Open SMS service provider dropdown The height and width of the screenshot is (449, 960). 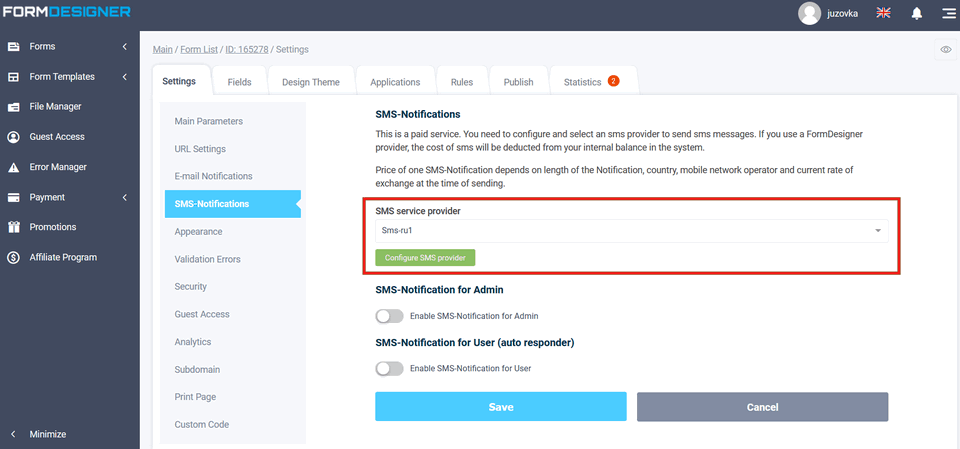(x=630, y=231)
